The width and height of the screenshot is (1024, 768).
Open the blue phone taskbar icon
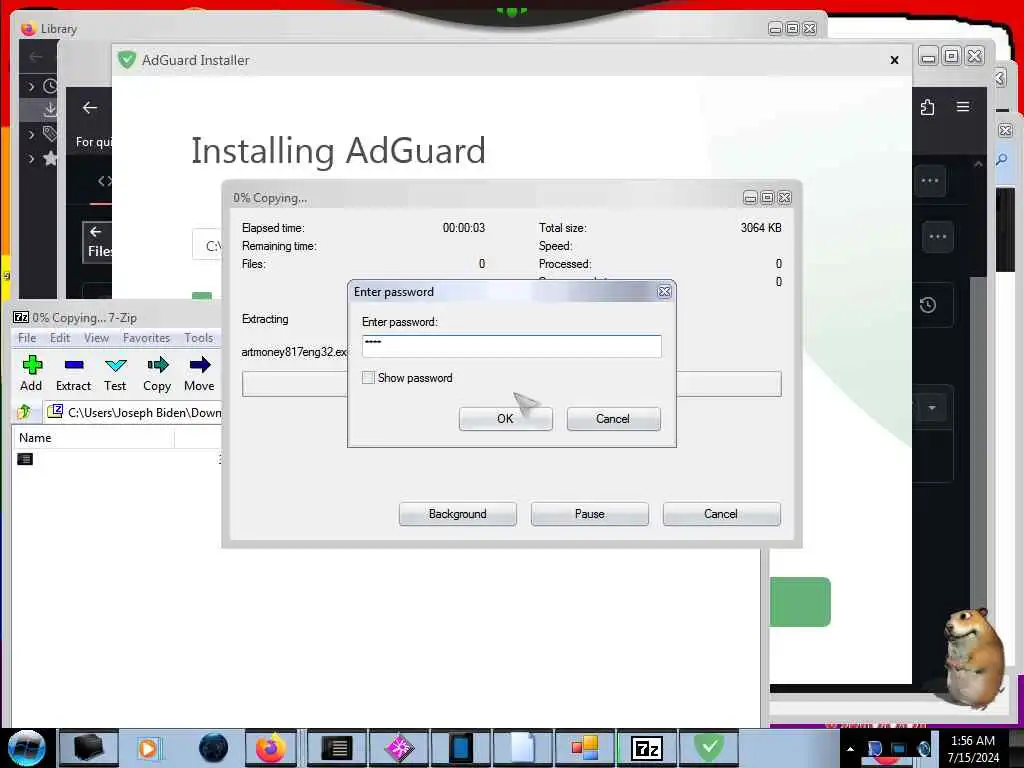(x=460, y=748)
